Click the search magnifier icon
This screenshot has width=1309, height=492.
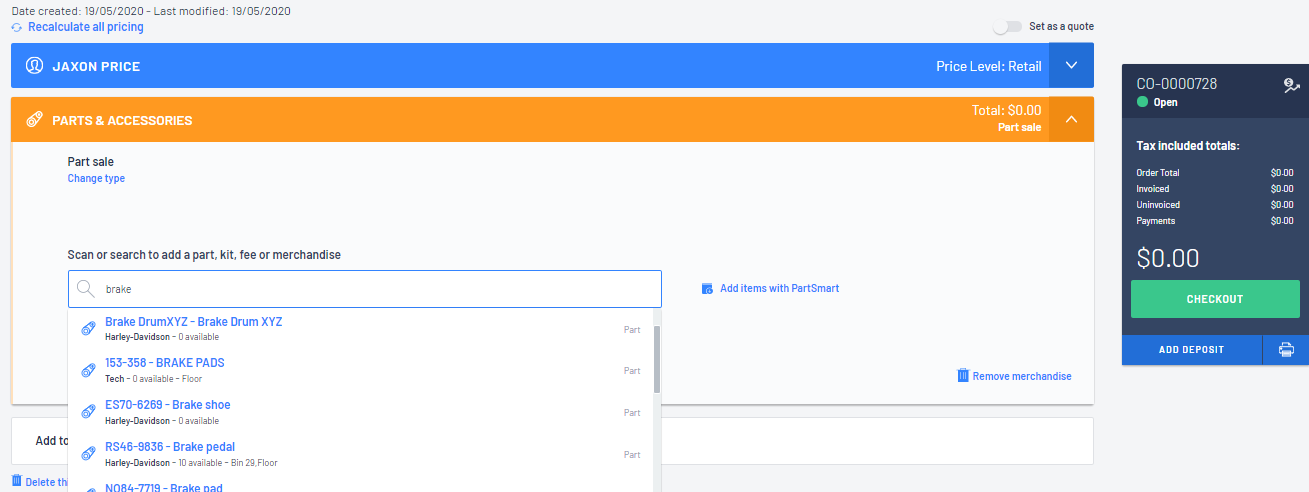tap(86, 289)
